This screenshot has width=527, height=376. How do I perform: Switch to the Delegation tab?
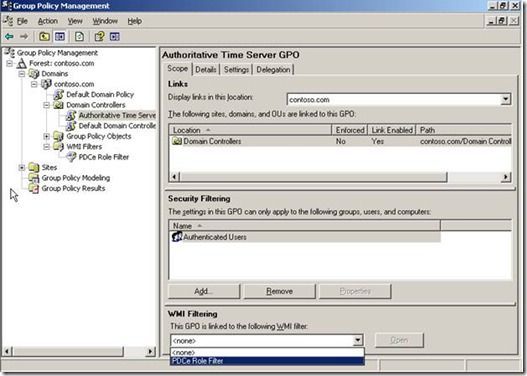coord(273,70)
